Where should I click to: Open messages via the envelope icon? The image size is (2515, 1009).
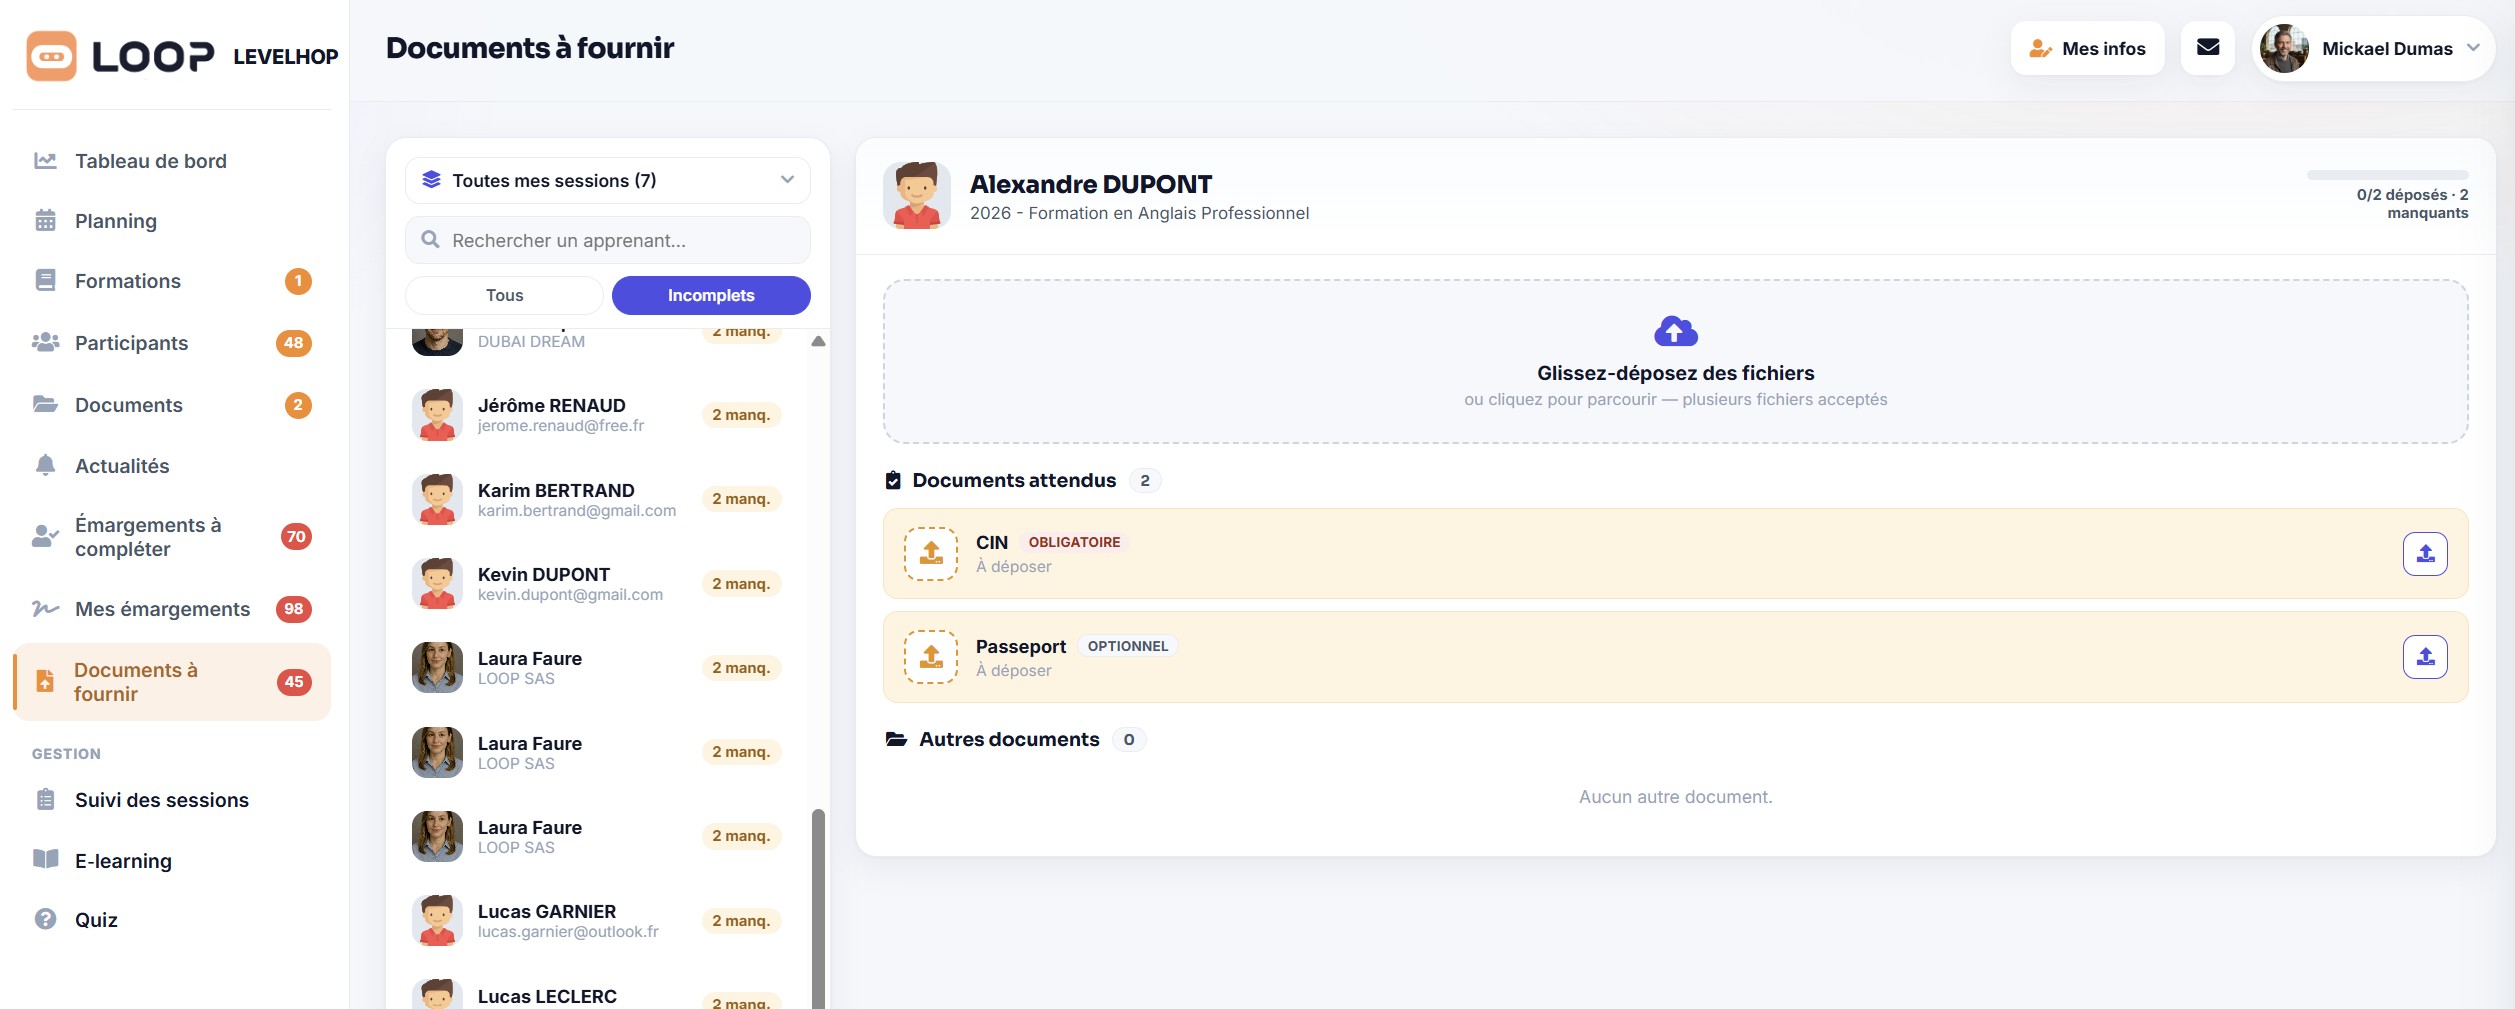pos(2208,48)
